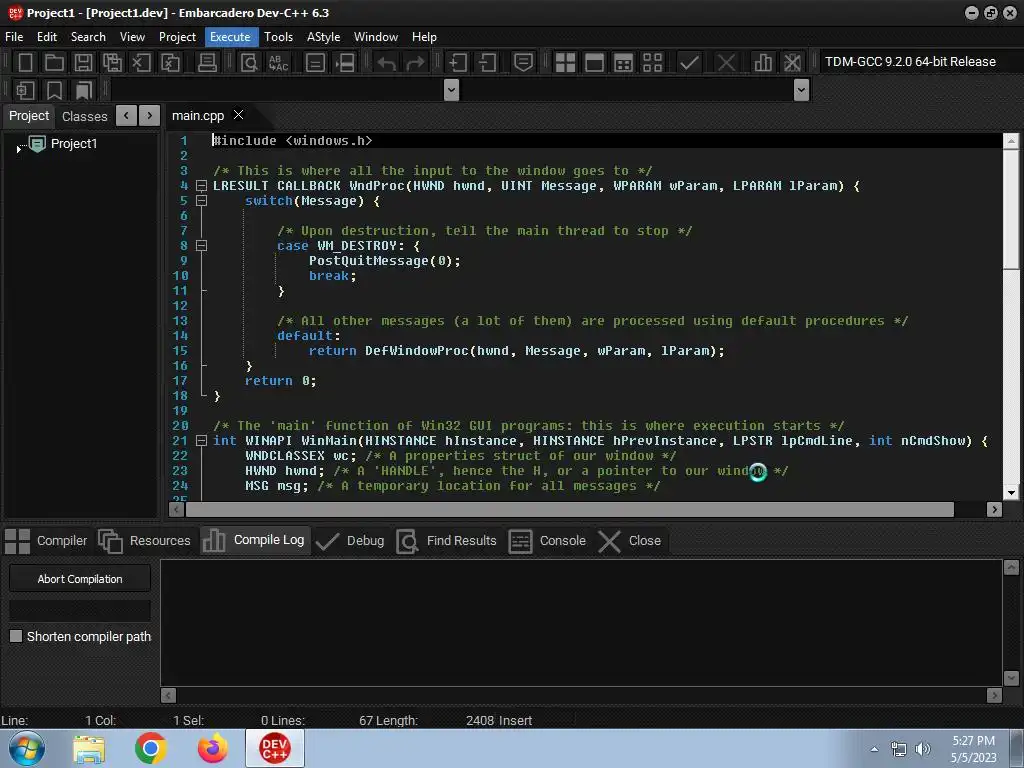Open the Window menu

pos(376,37)
